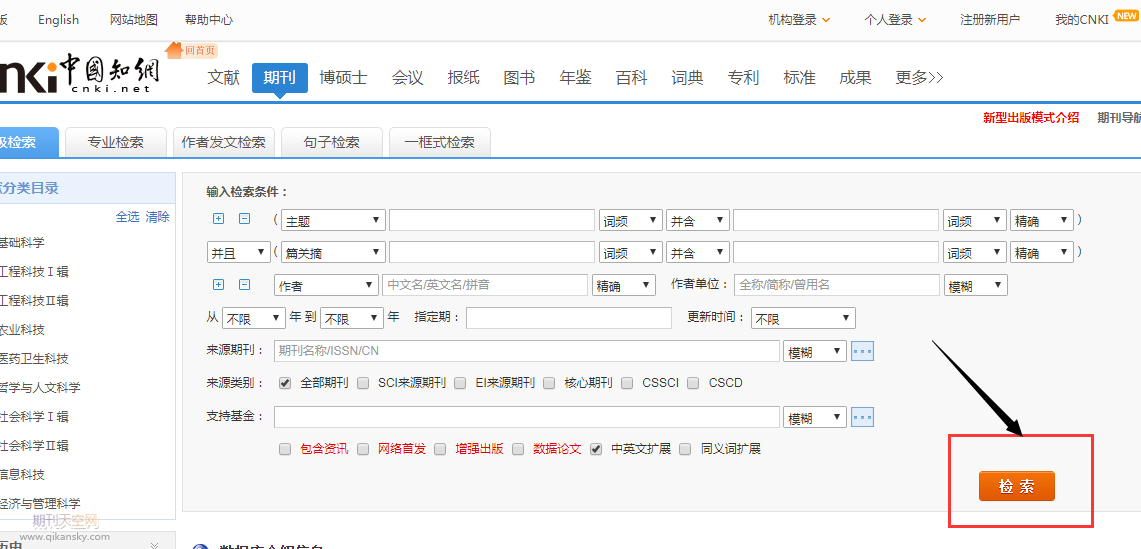Click the minus icon on the 主题 row

coord(244,219)
